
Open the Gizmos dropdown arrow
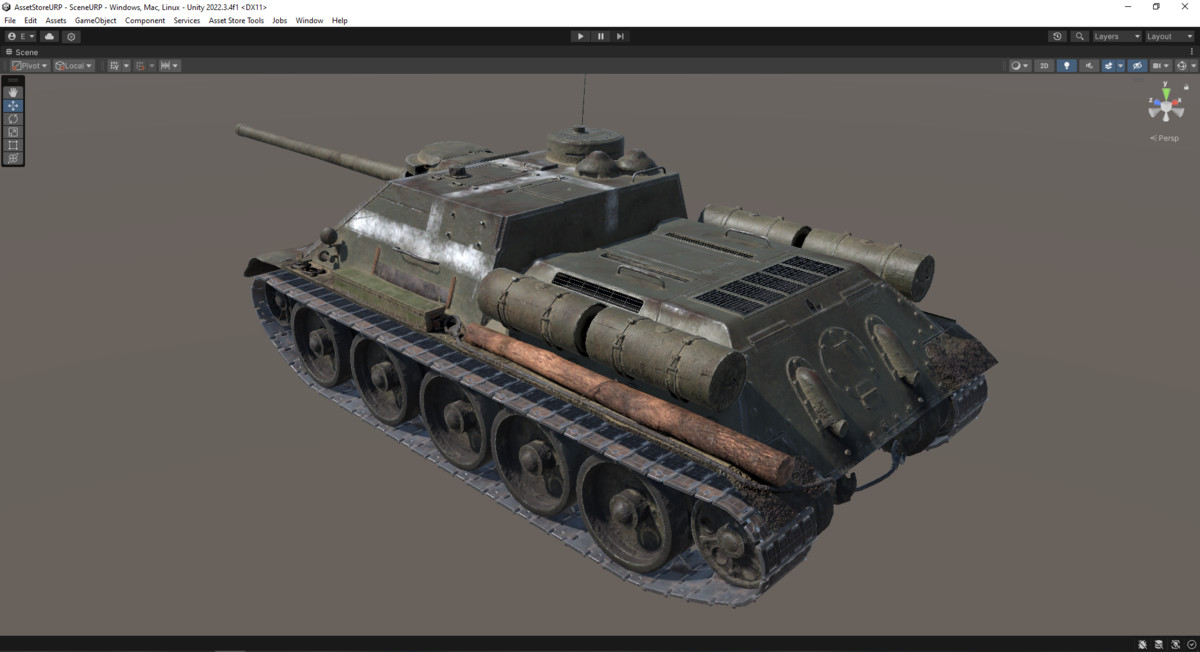pyautogui.click(x=1193, y=66)
